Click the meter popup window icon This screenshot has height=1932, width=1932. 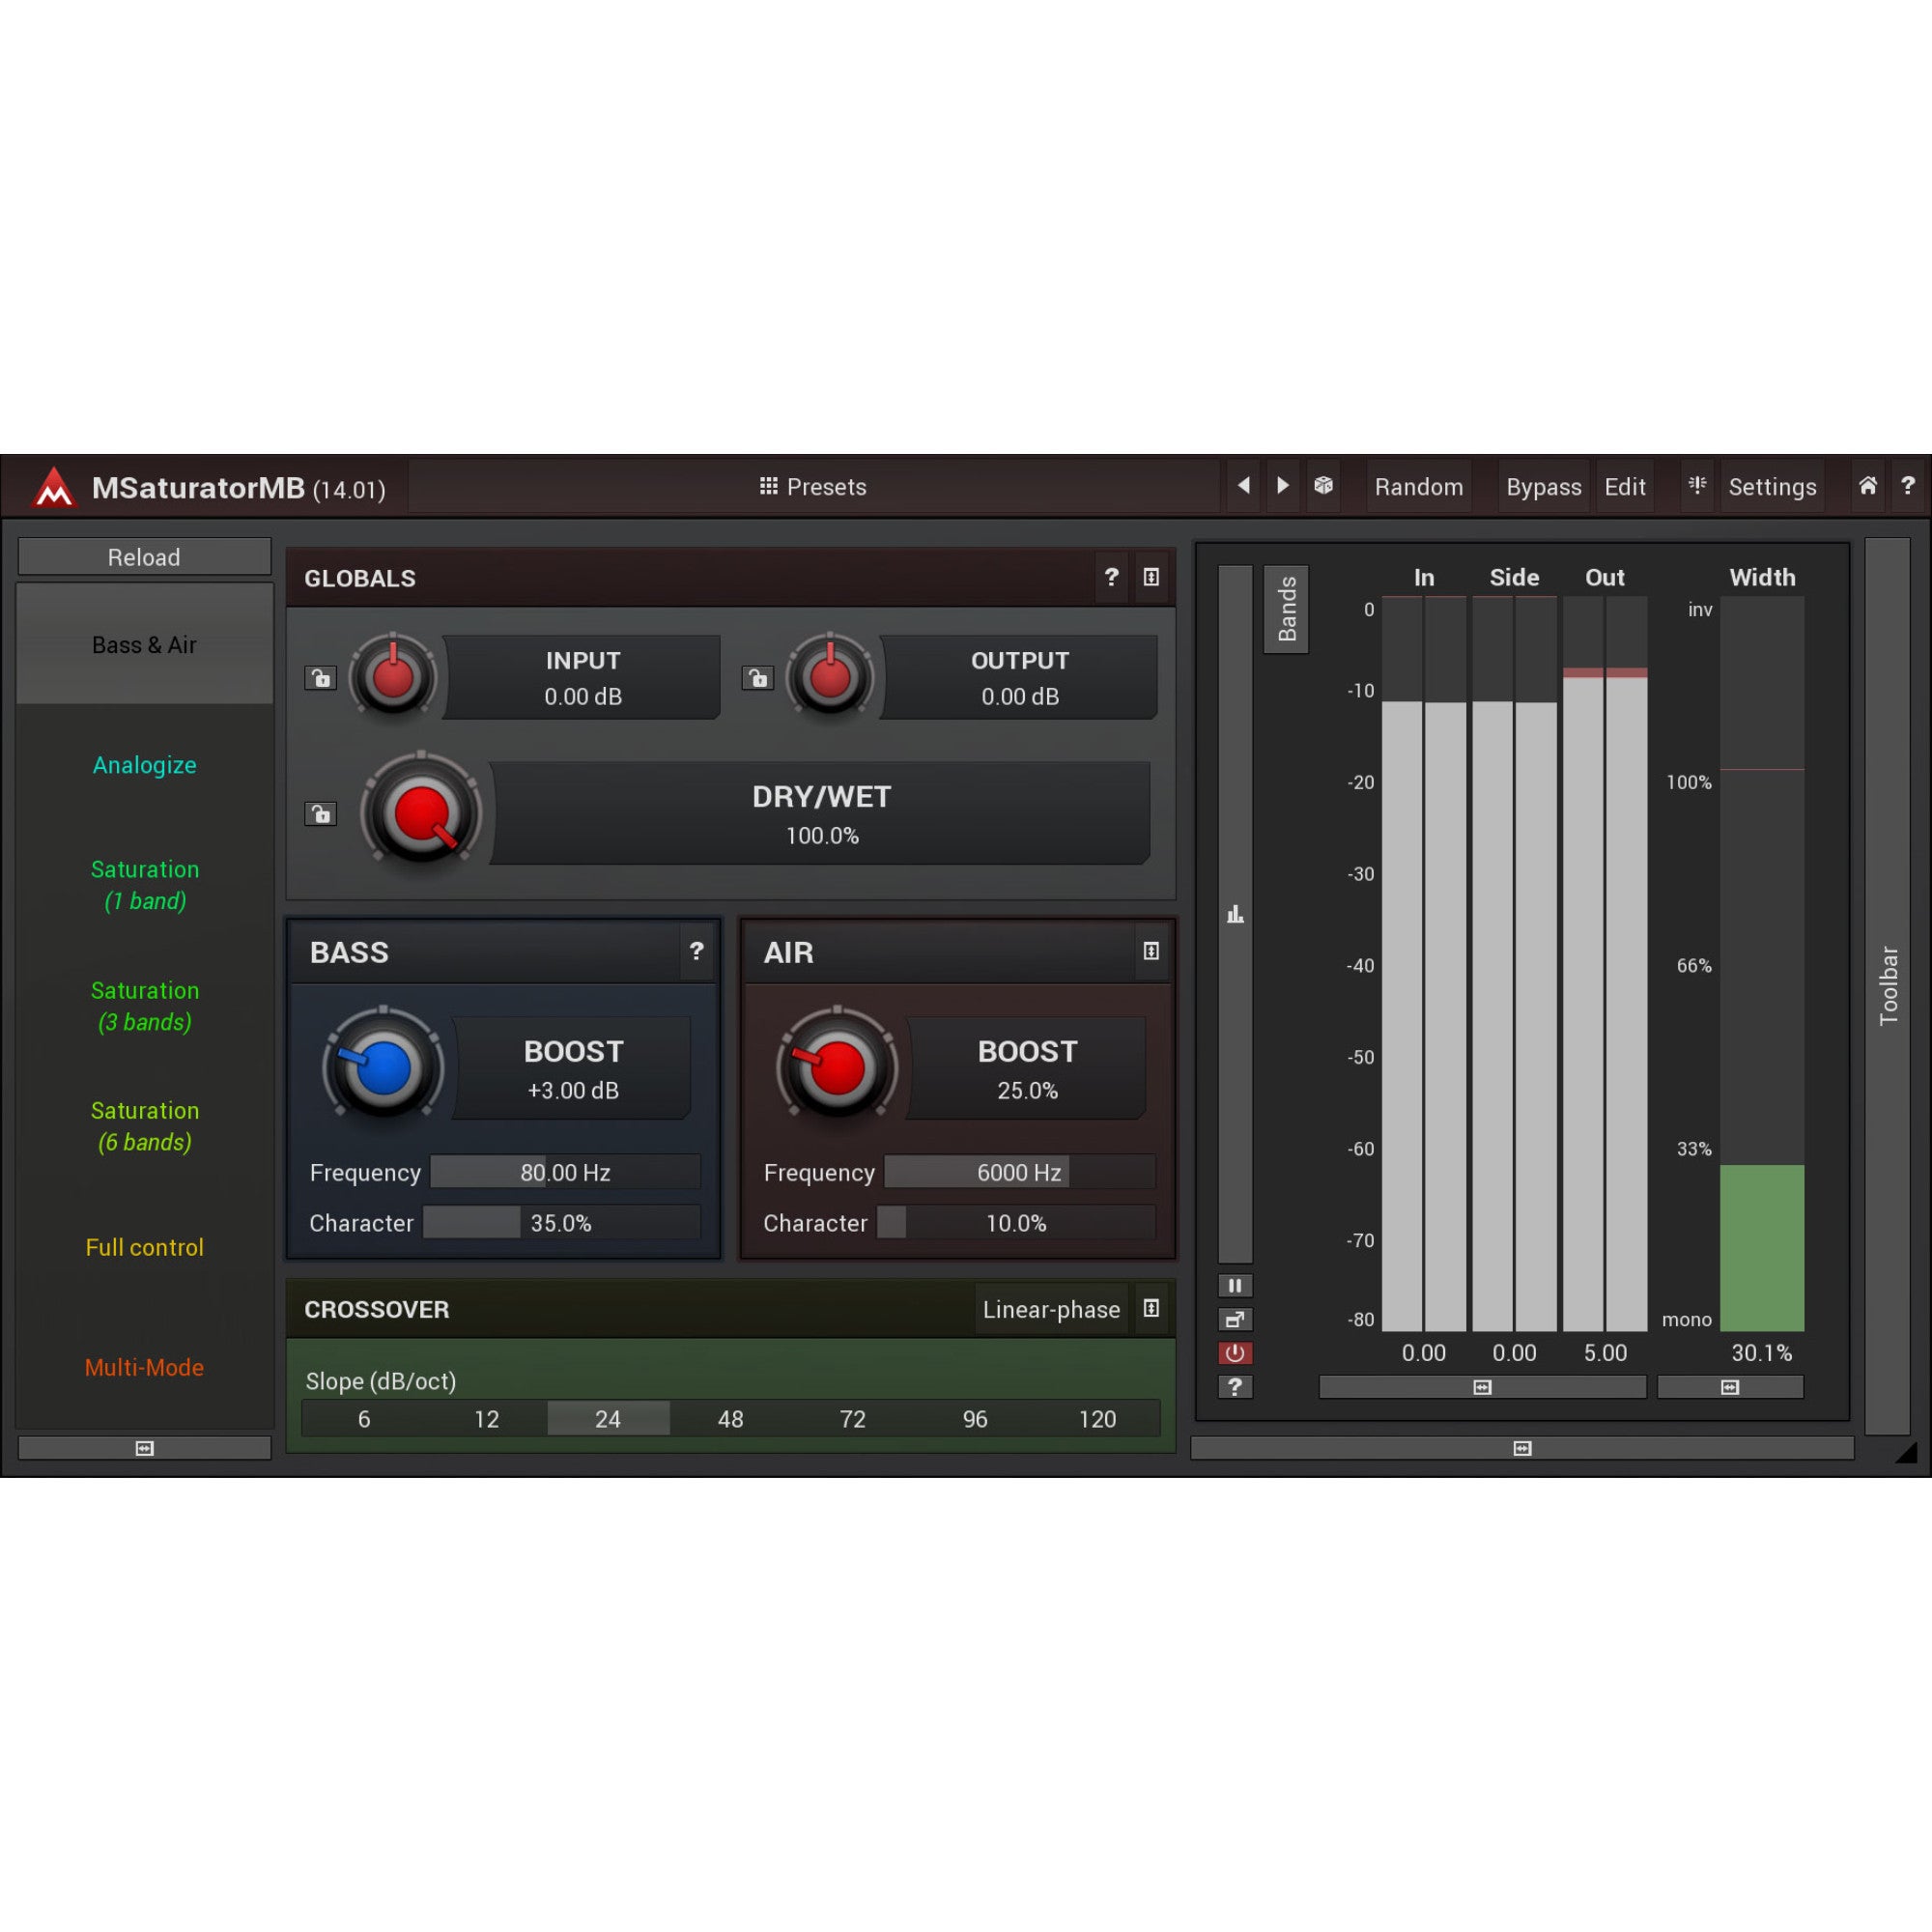[x=1235, y=1319]
